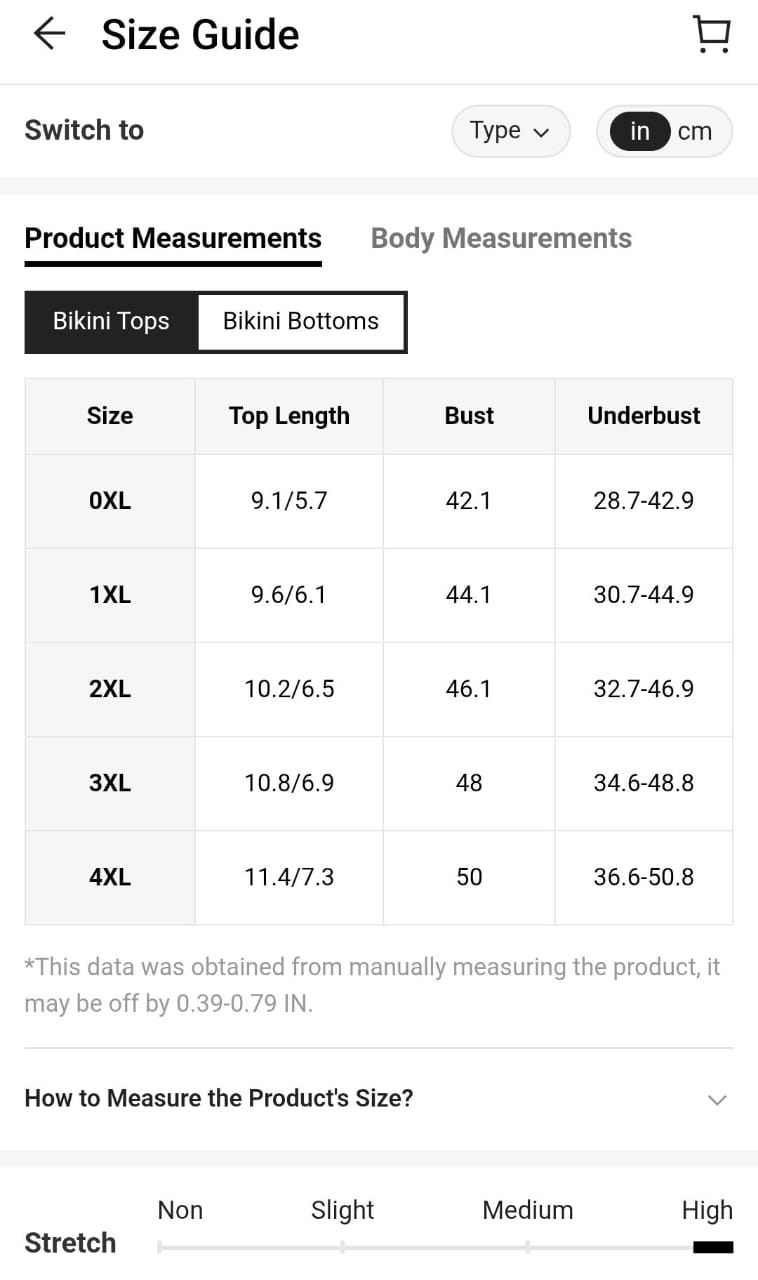This screenshot has height=1280, width=758.
Task: Select the Product Measurements tab
Action: point(173,239)
